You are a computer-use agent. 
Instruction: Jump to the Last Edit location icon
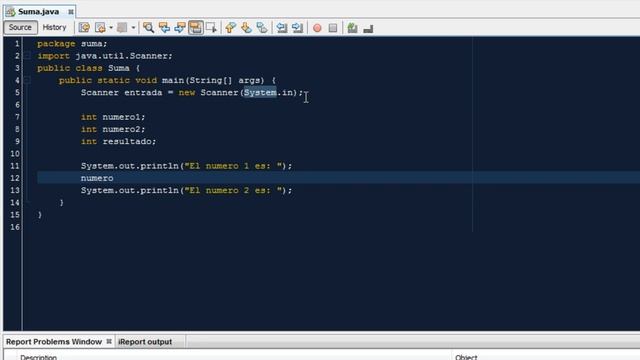[84, 28]
